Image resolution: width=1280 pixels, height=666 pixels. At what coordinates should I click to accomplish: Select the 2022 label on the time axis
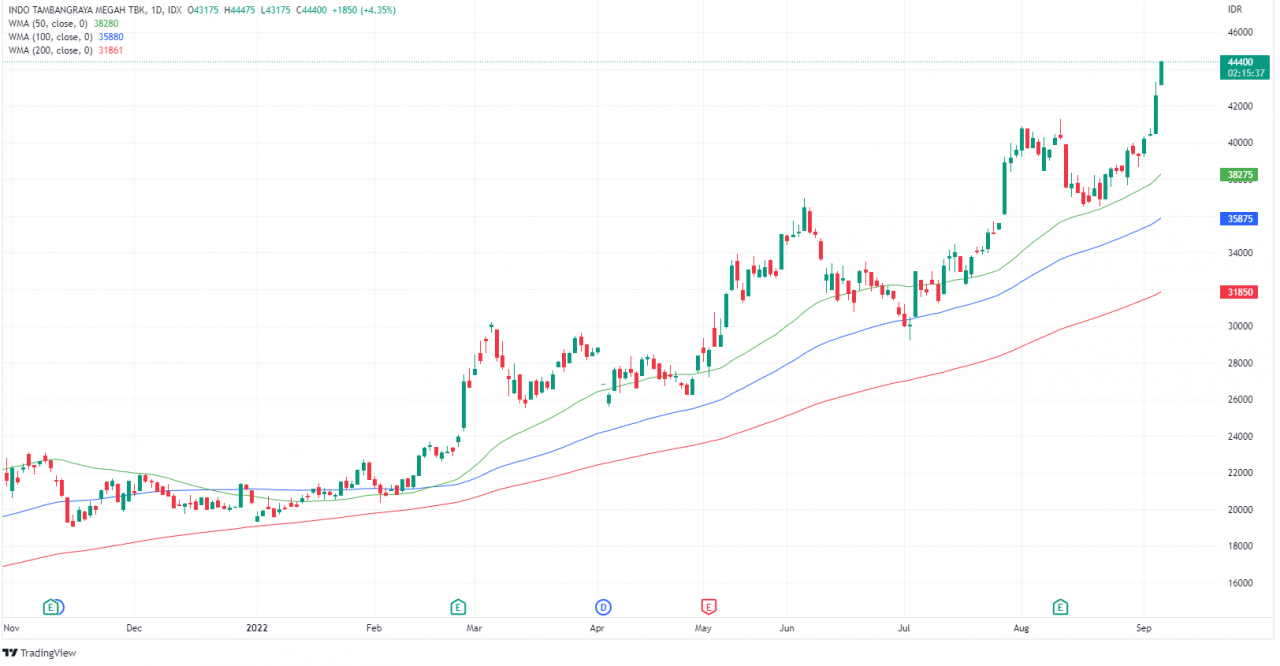point(257,628)
